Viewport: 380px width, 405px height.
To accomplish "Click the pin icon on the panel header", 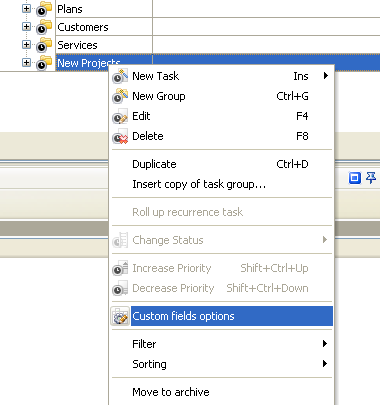I will (371, 178).
